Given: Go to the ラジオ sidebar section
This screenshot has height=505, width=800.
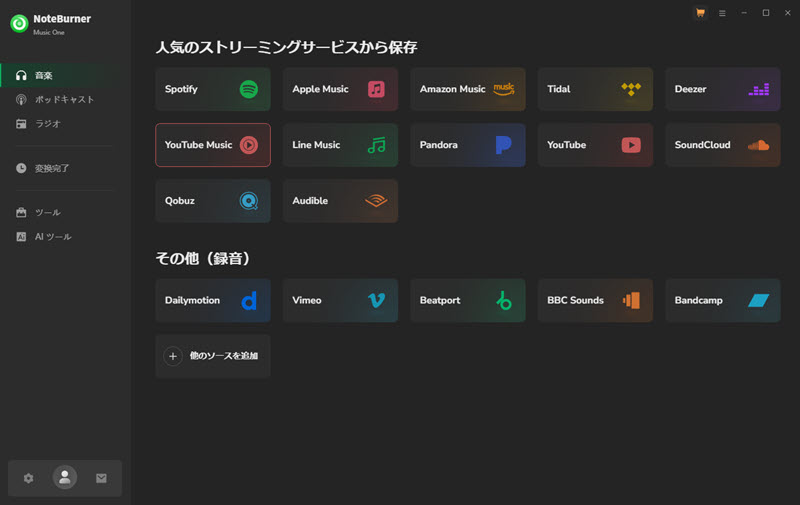Looking at the screenshot, I should (65, 124).
